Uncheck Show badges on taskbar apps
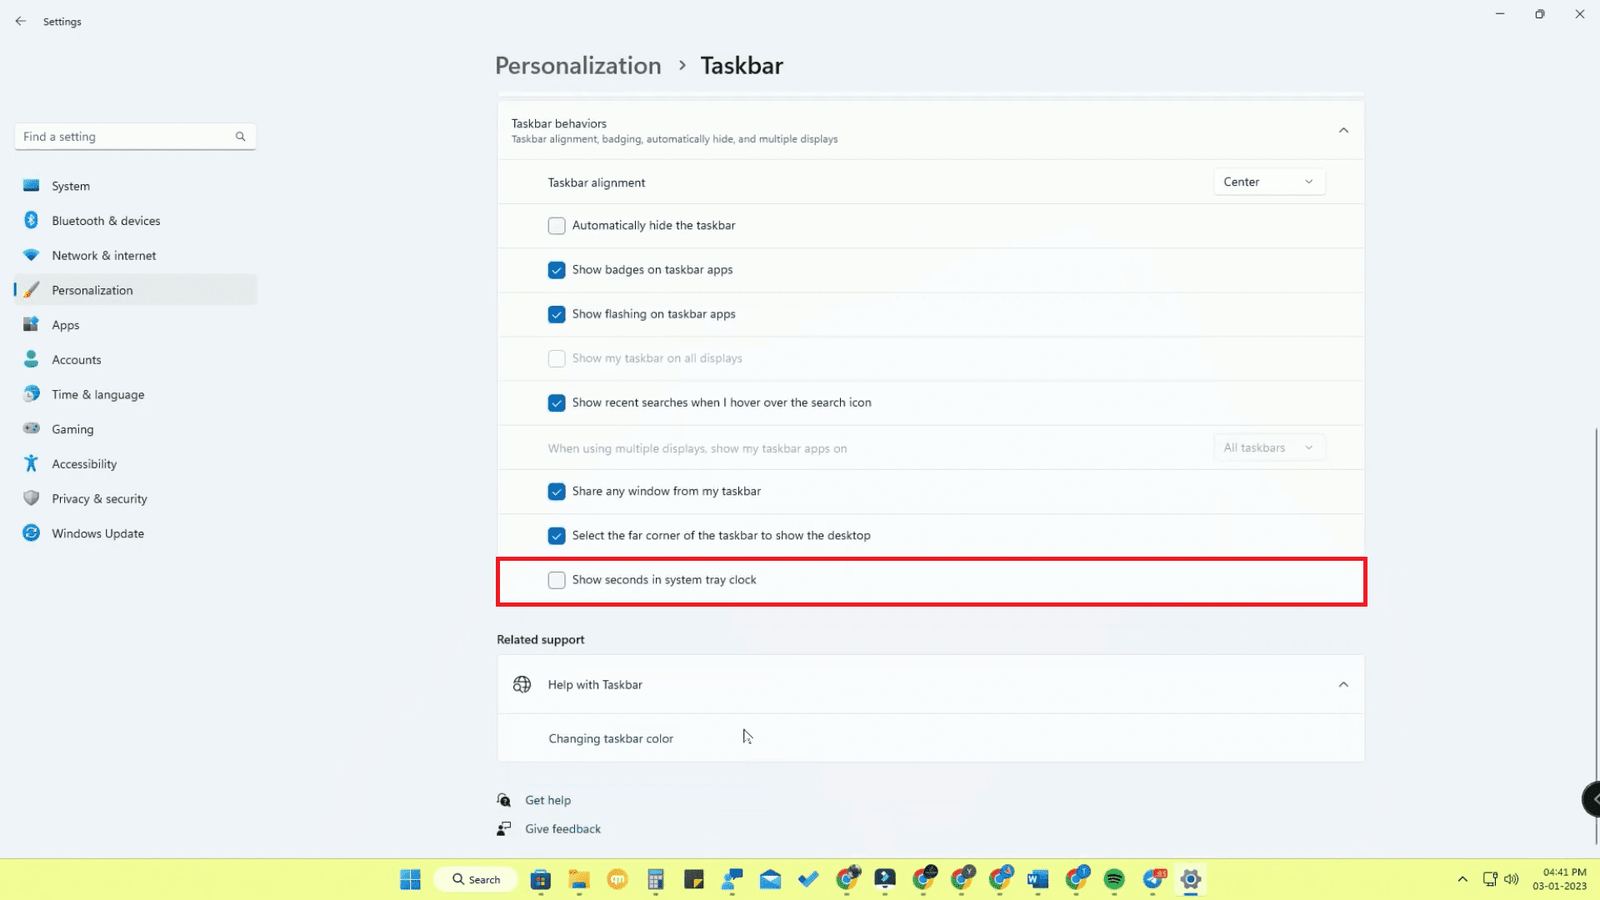This screenshot has height=900, width=1600. pos(557,270)
